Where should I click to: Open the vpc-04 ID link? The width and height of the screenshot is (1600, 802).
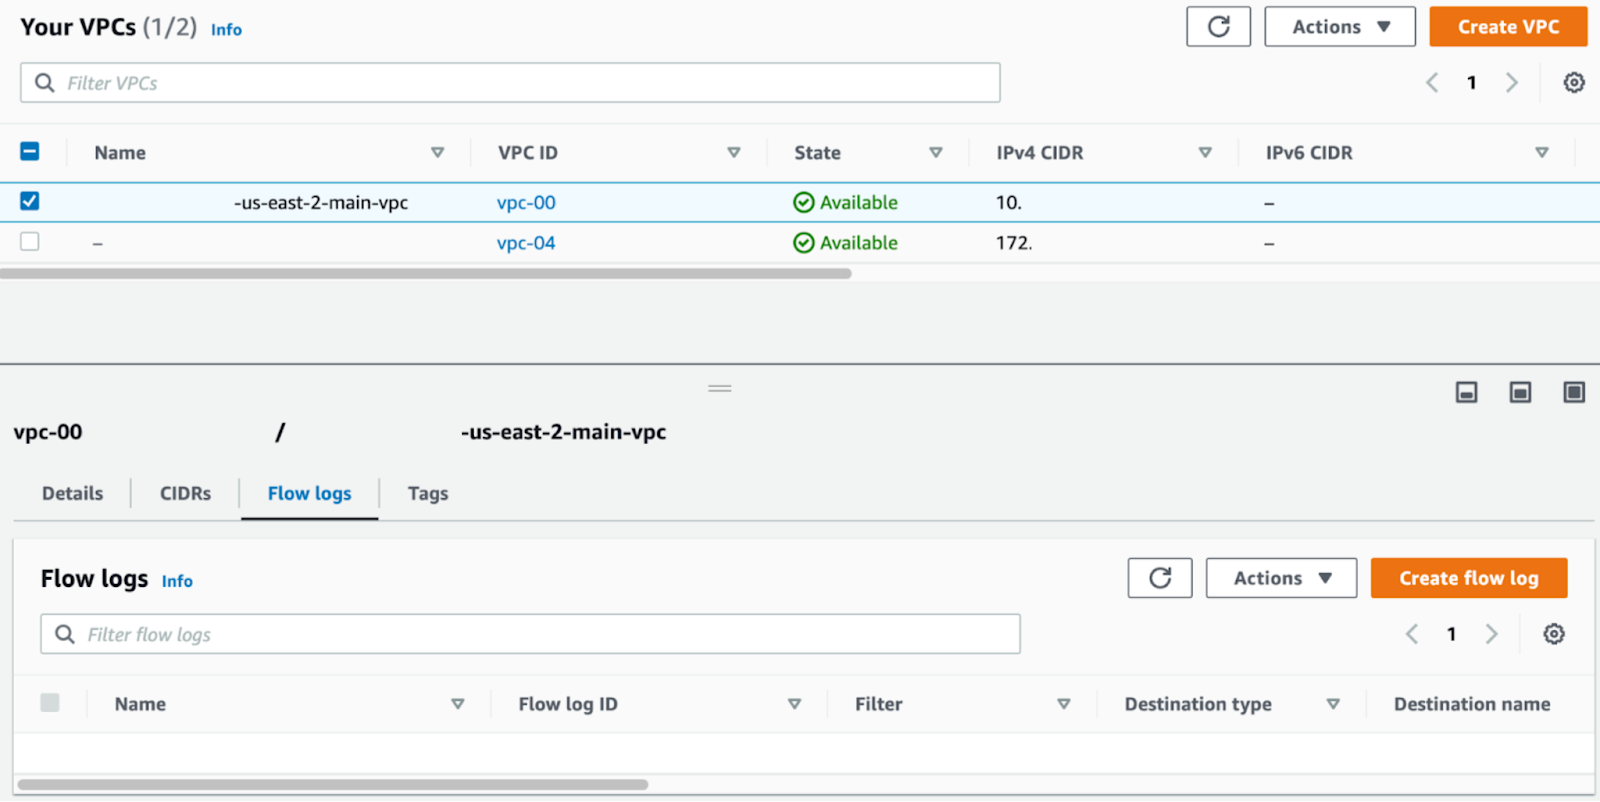(x=526, y=243)
